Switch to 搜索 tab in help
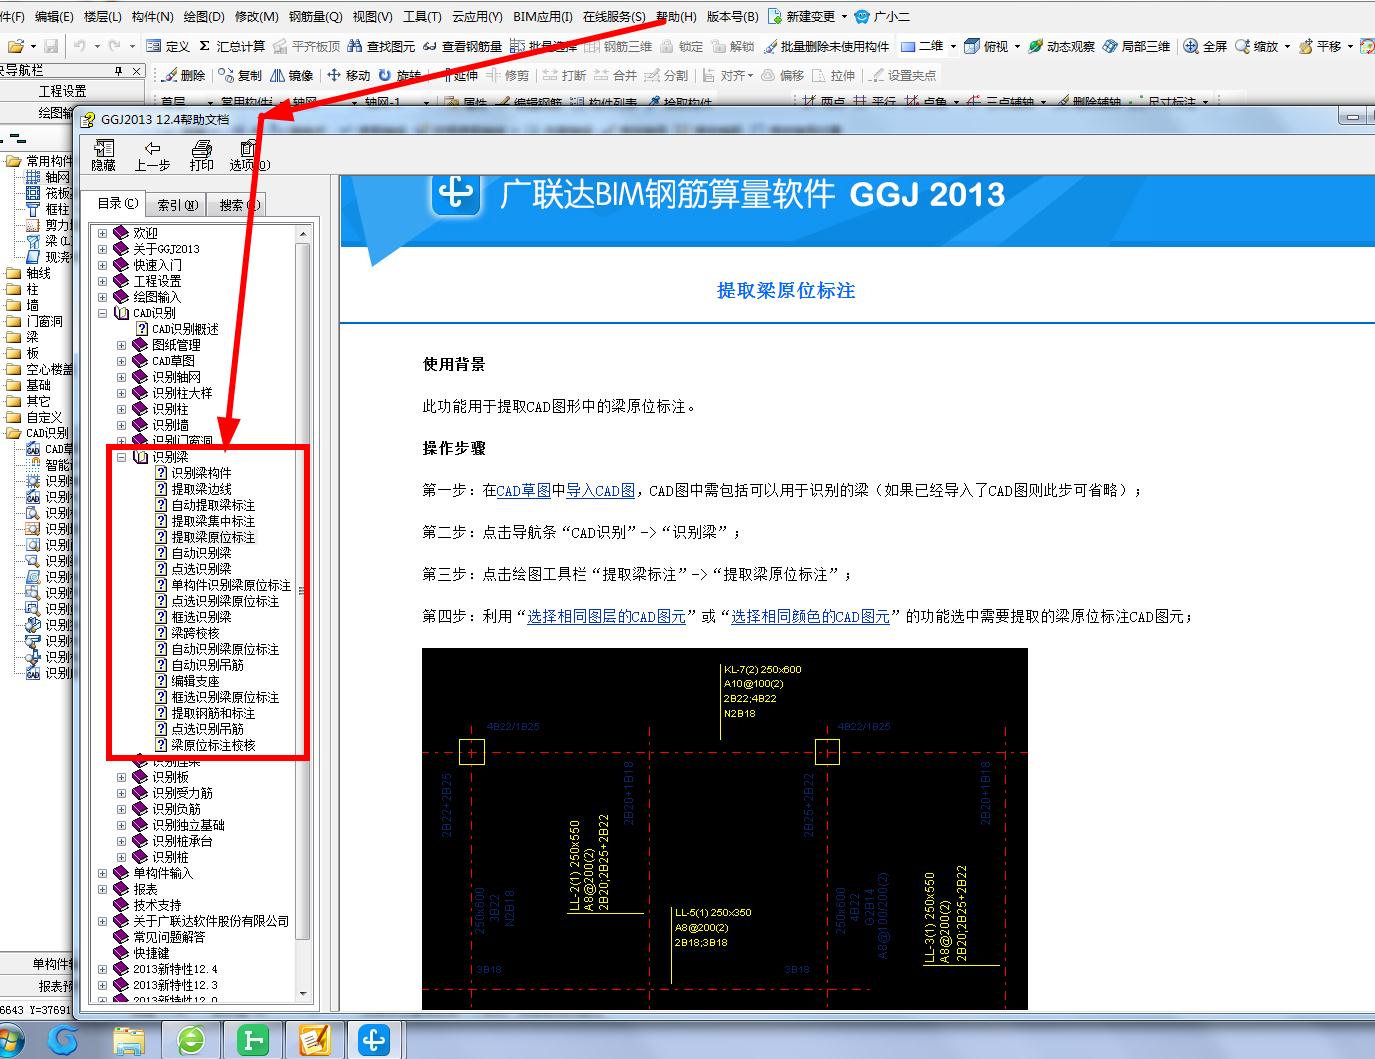Screen dimensions: 1375x1059 click(x=238, y=205)
